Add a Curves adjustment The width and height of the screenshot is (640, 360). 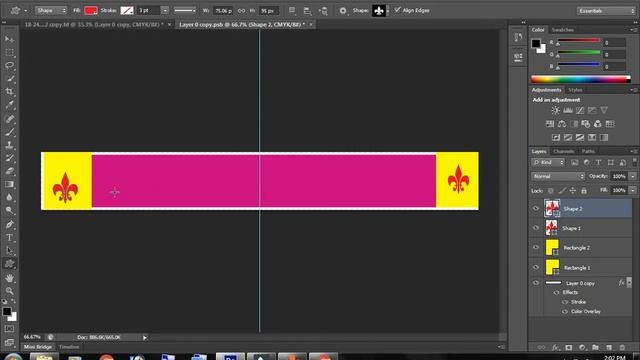580,110
